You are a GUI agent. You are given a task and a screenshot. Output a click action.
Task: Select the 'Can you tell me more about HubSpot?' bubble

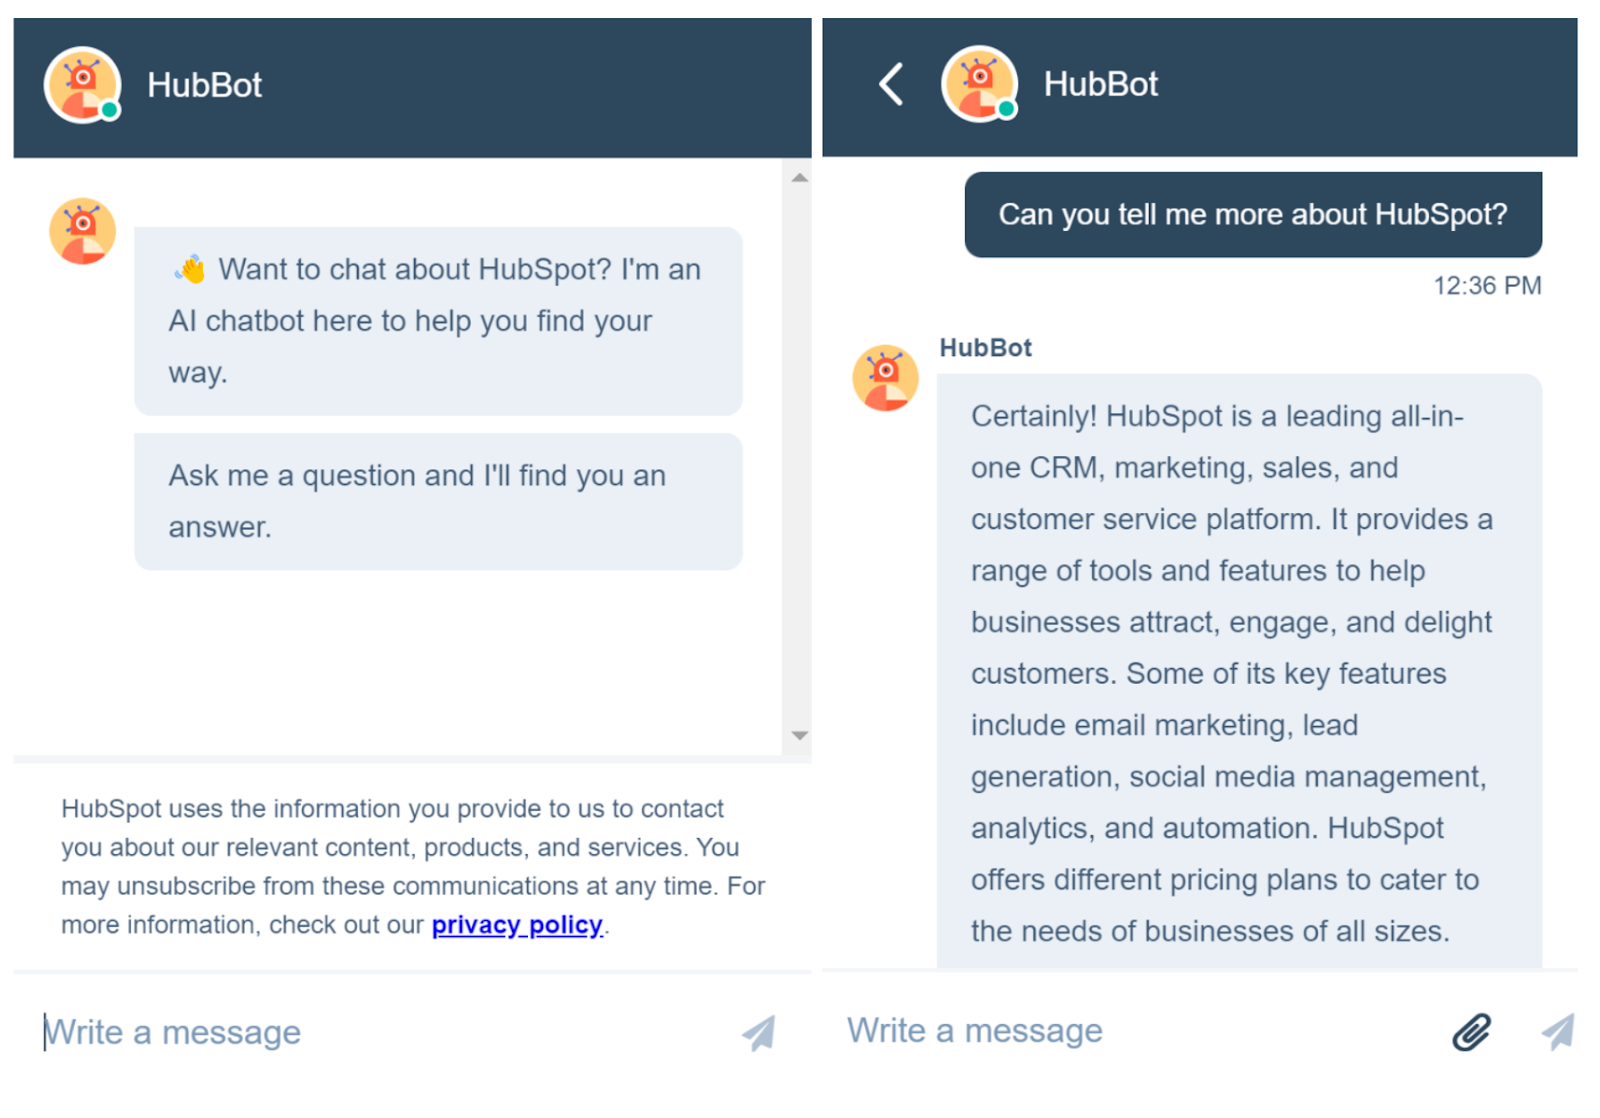[x=1252, y=214]
